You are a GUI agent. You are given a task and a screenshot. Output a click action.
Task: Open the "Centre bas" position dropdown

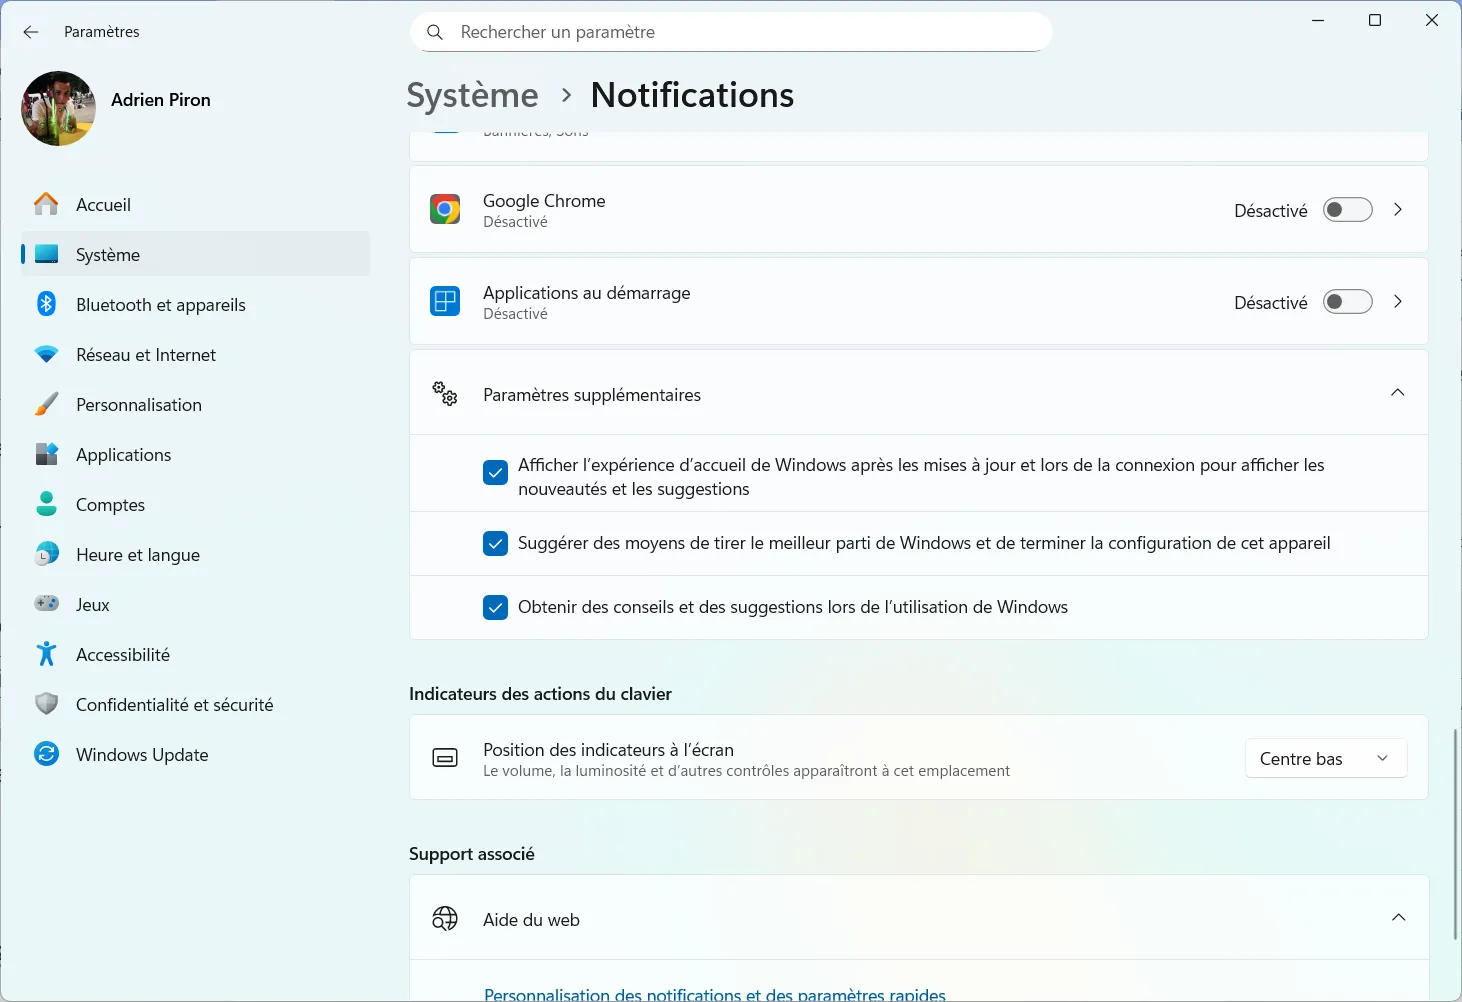point(1325,758)
